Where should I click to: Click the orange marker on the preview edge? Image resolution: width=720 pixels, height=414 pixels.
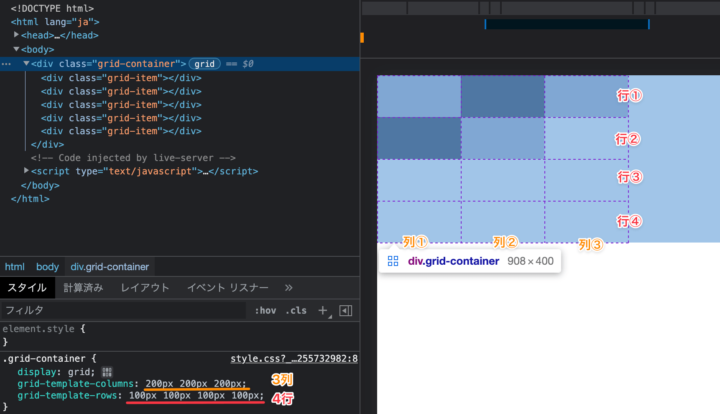pyautogui.click(x=362, y=38)
